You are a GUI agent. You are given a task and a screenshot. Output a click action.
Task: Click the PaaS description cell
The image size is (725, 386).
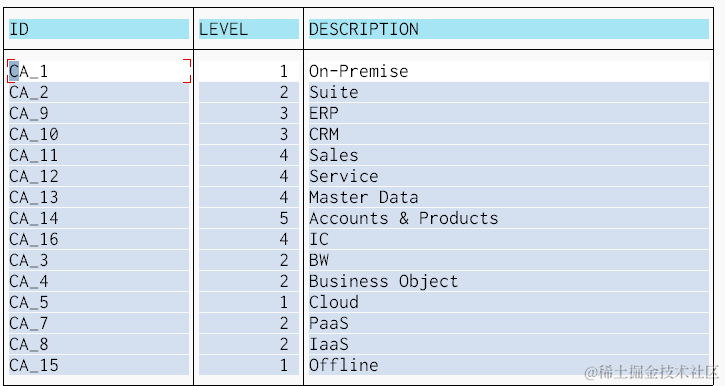509,323
